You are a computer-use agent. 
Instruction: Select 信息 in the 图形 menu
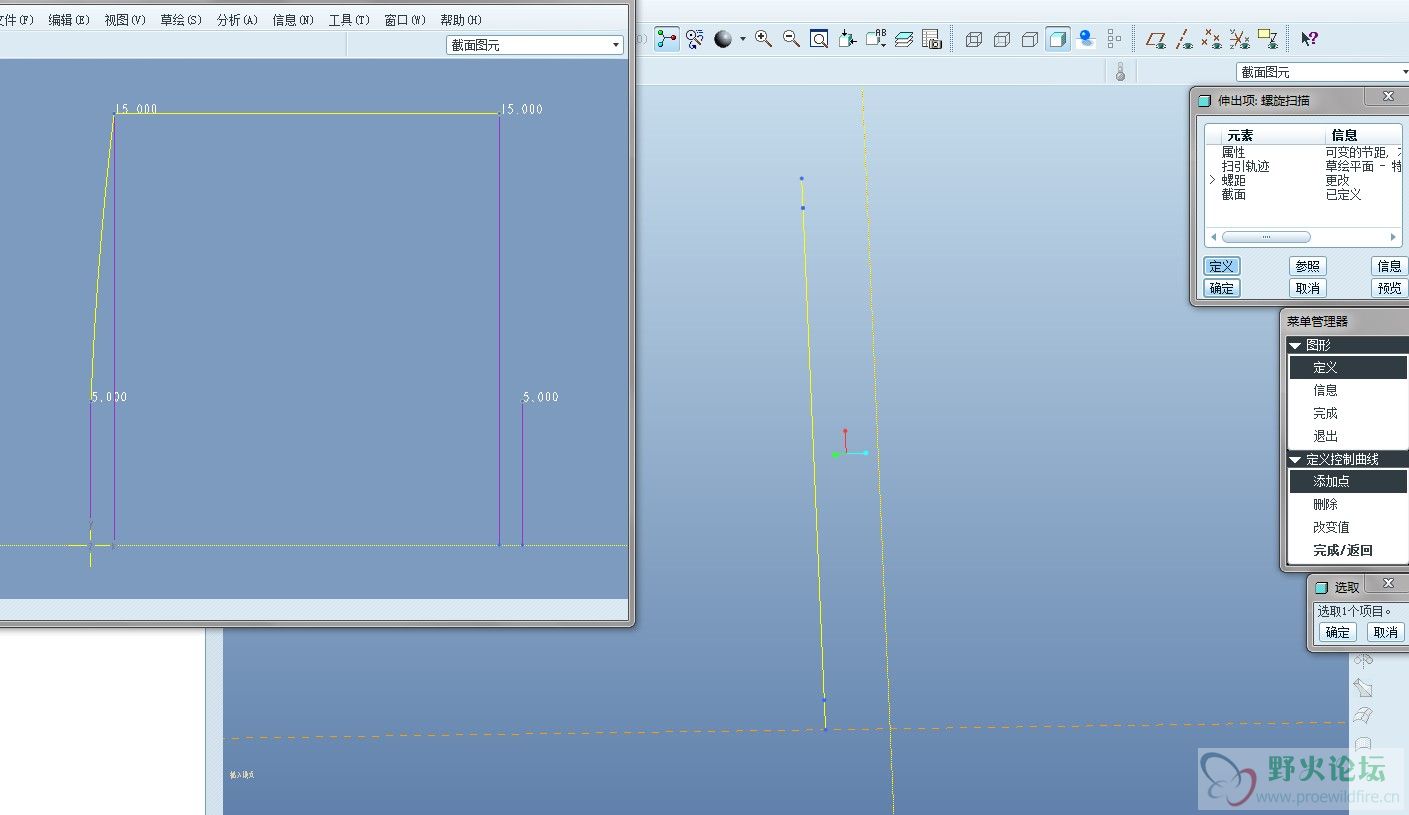coord(1347,390)
